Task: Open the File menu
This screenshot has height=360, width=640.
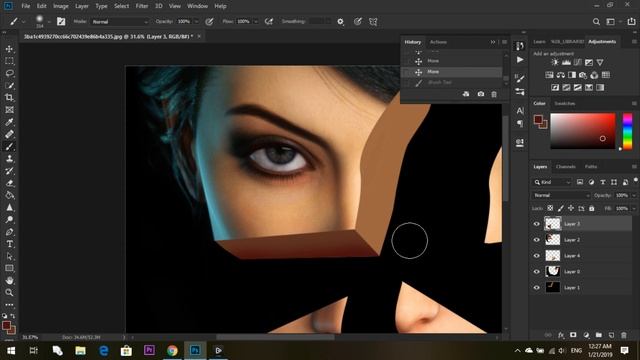Action: pos(26,6)
